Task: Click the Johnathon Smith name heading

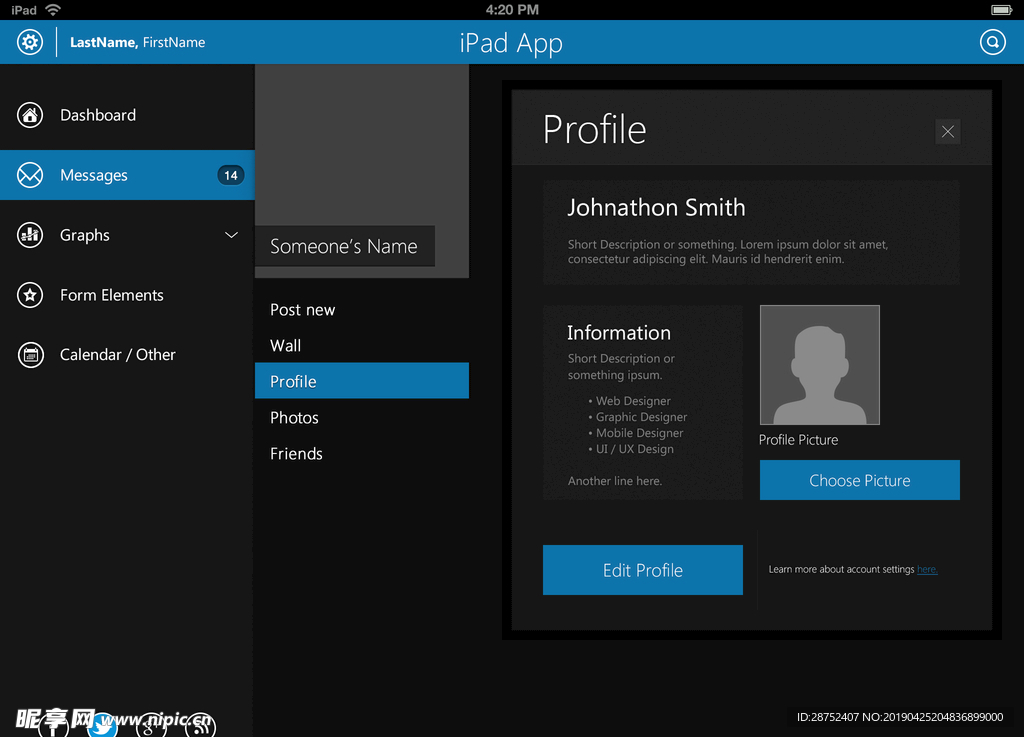Action: click(x=656, y=208)
